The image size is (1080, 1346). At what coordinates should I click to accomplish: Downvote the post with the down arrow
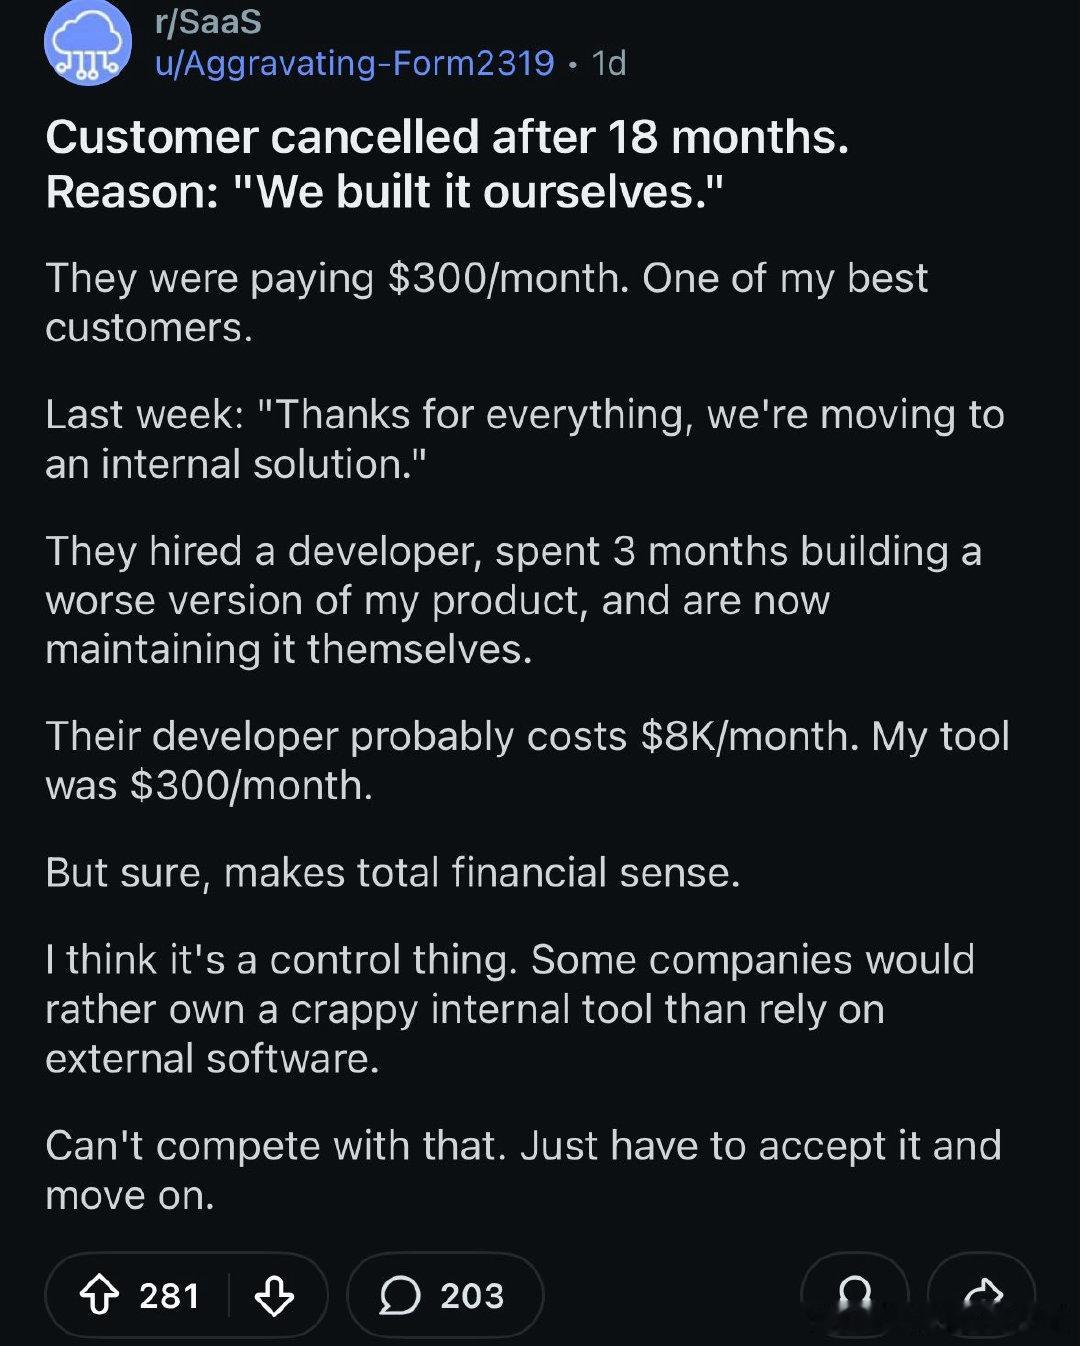click(274, 1295)
